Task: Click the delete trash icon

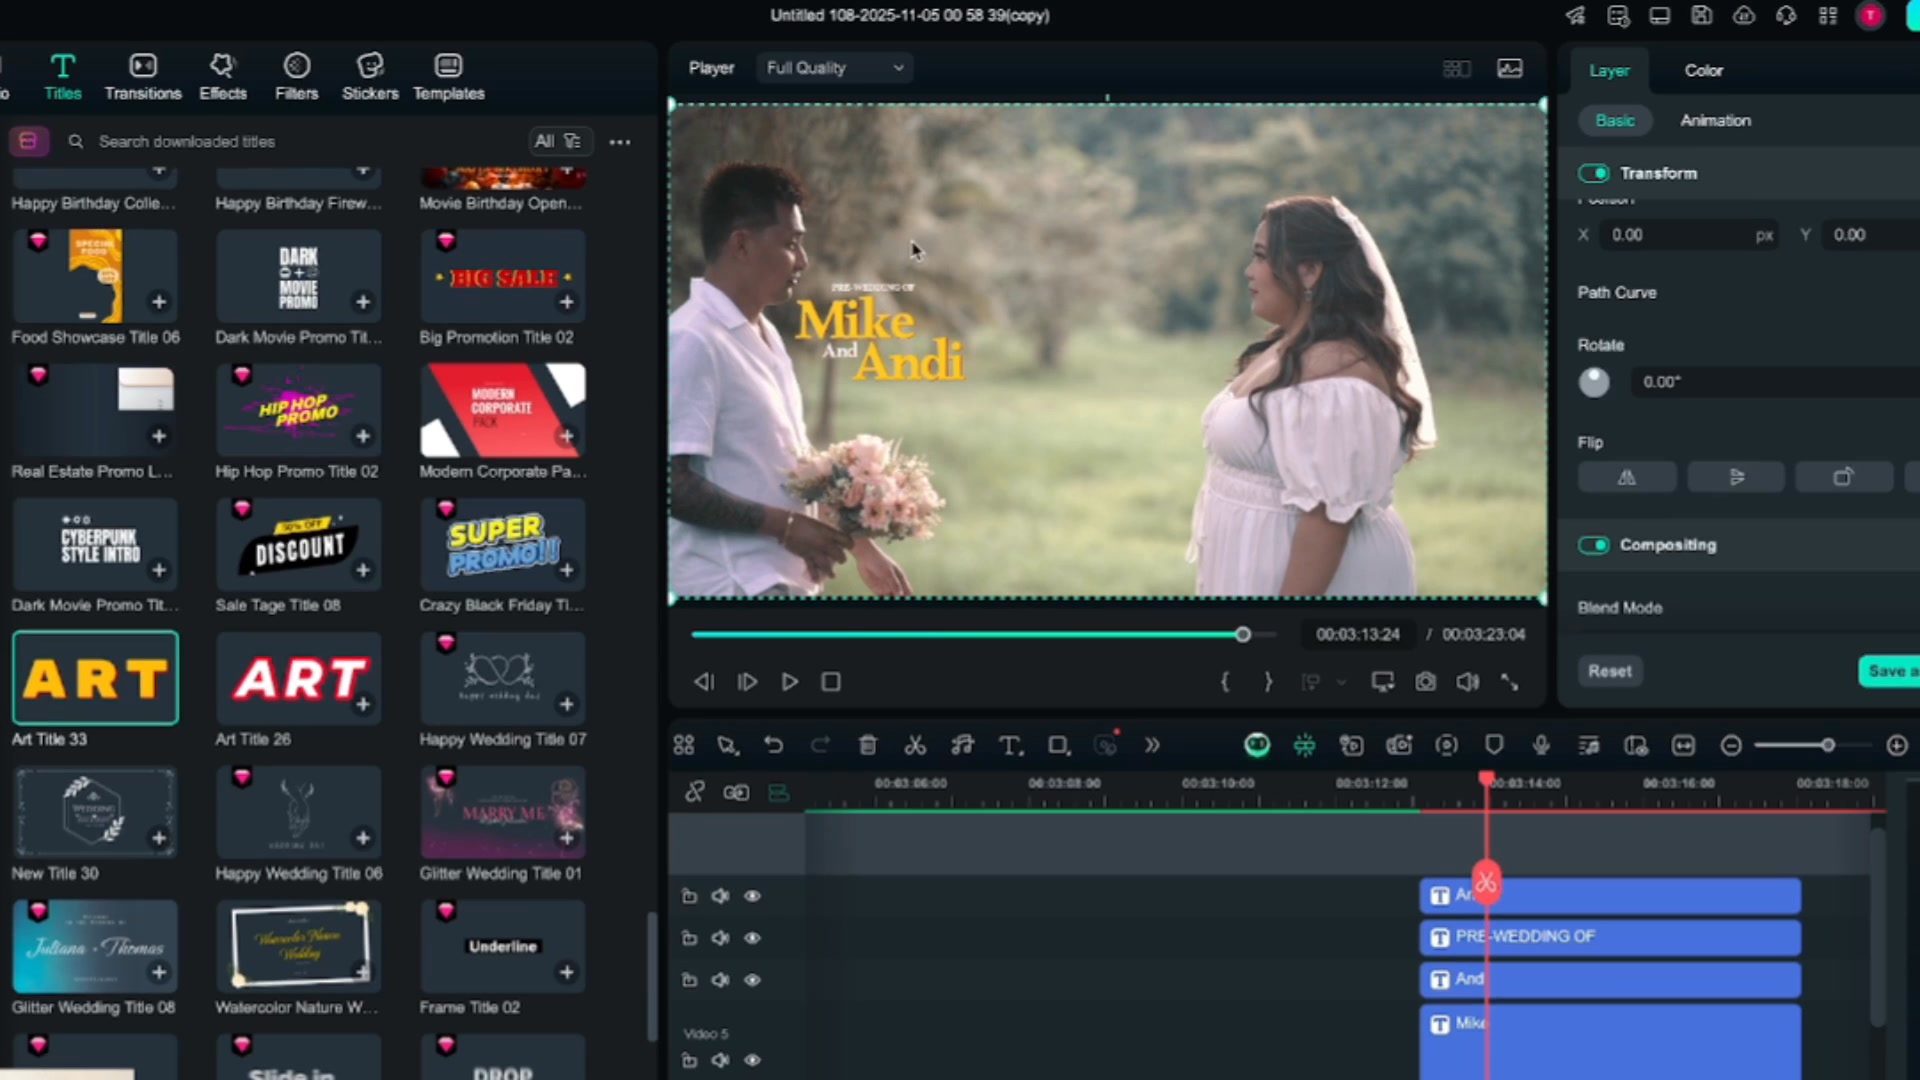Action: point(868,745)
